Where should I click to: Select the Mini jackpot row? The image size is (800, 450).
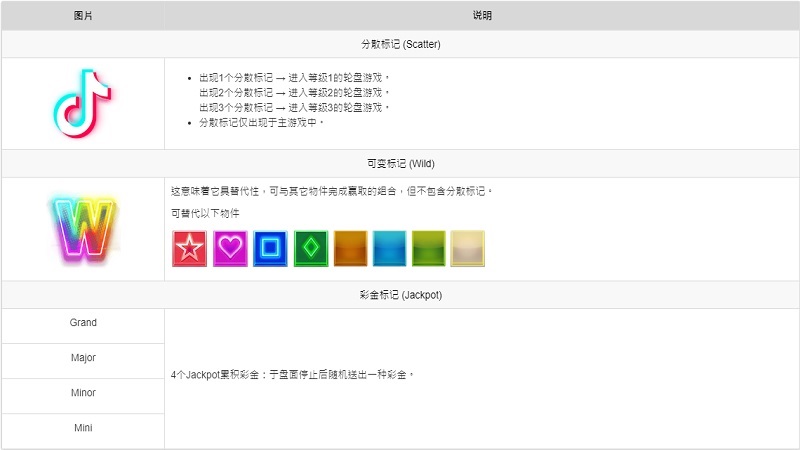pos(83,431)
